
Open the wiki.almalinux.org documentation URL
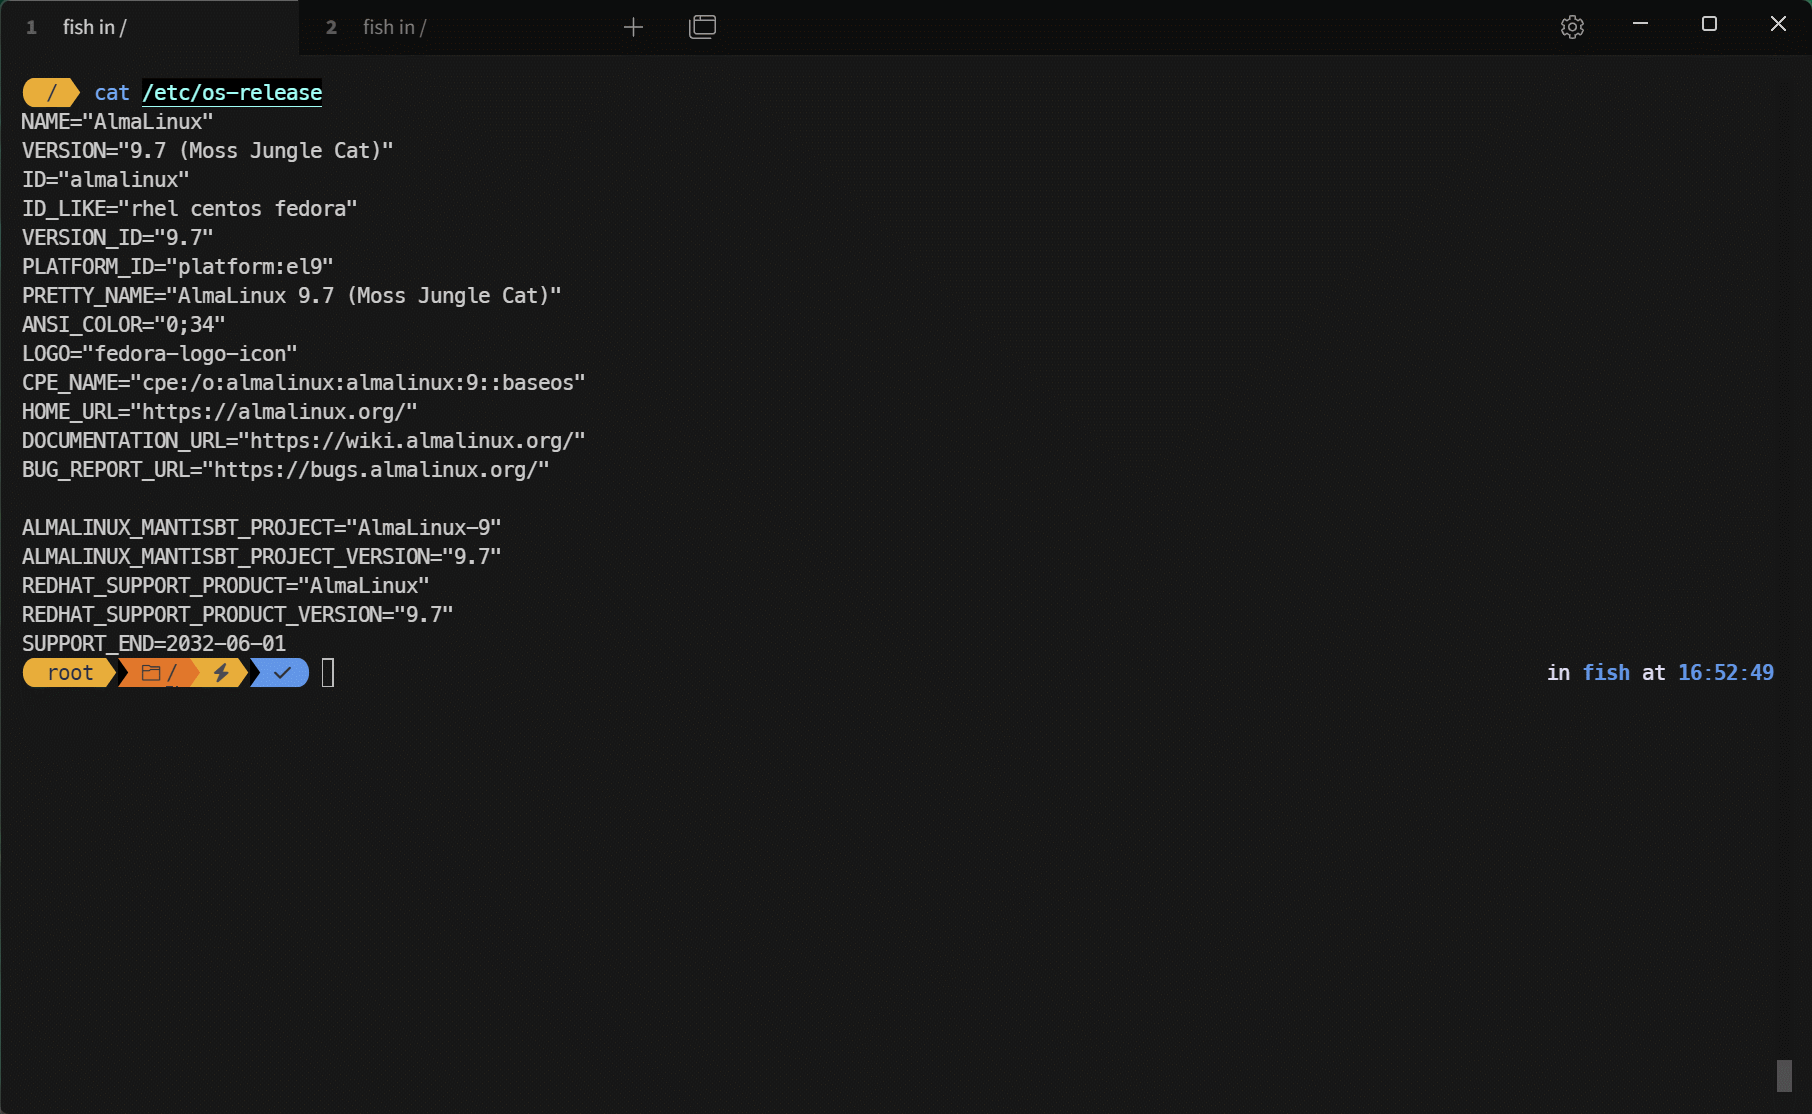tap(411, 441)
